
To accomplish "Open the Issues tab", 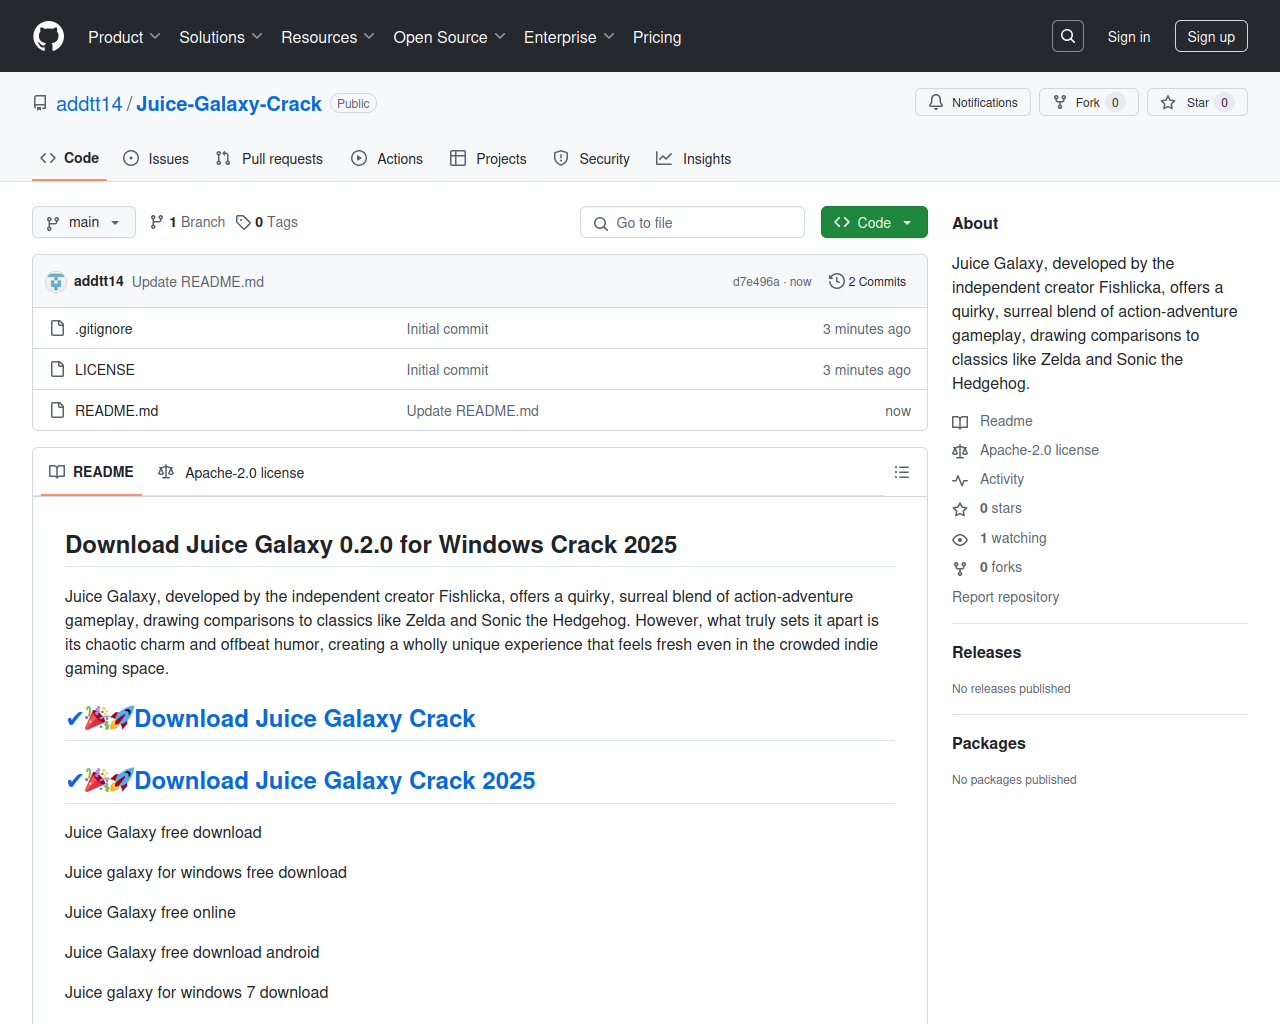I will tap(156, 159).
